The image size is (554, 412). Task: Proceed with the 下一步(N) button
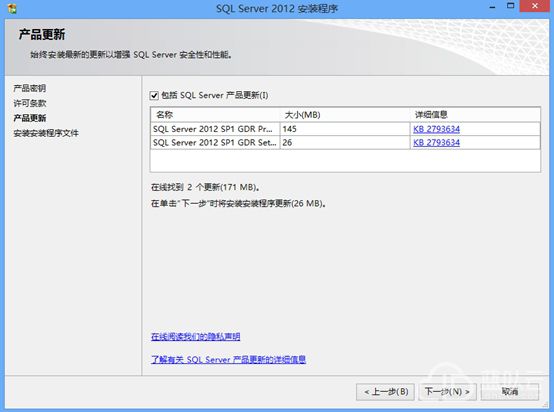click(x=447, y=392)
